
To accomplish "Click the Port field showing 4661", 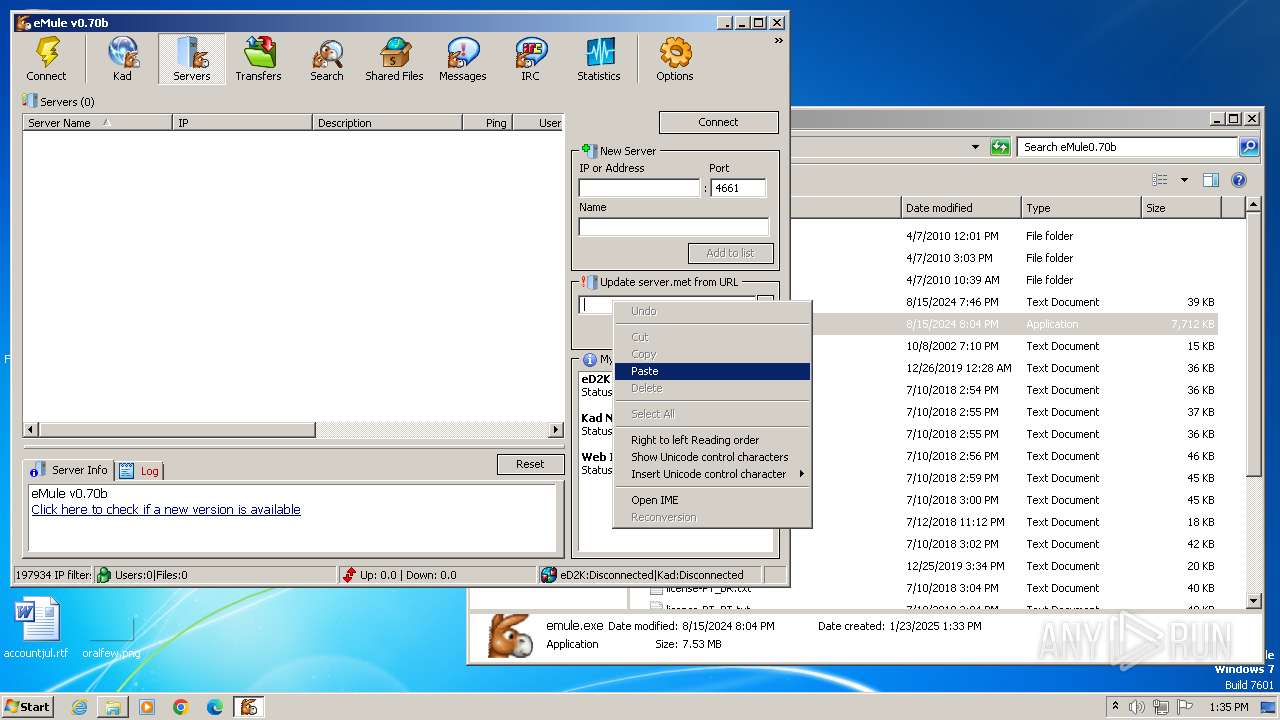I will coord(738,188).
